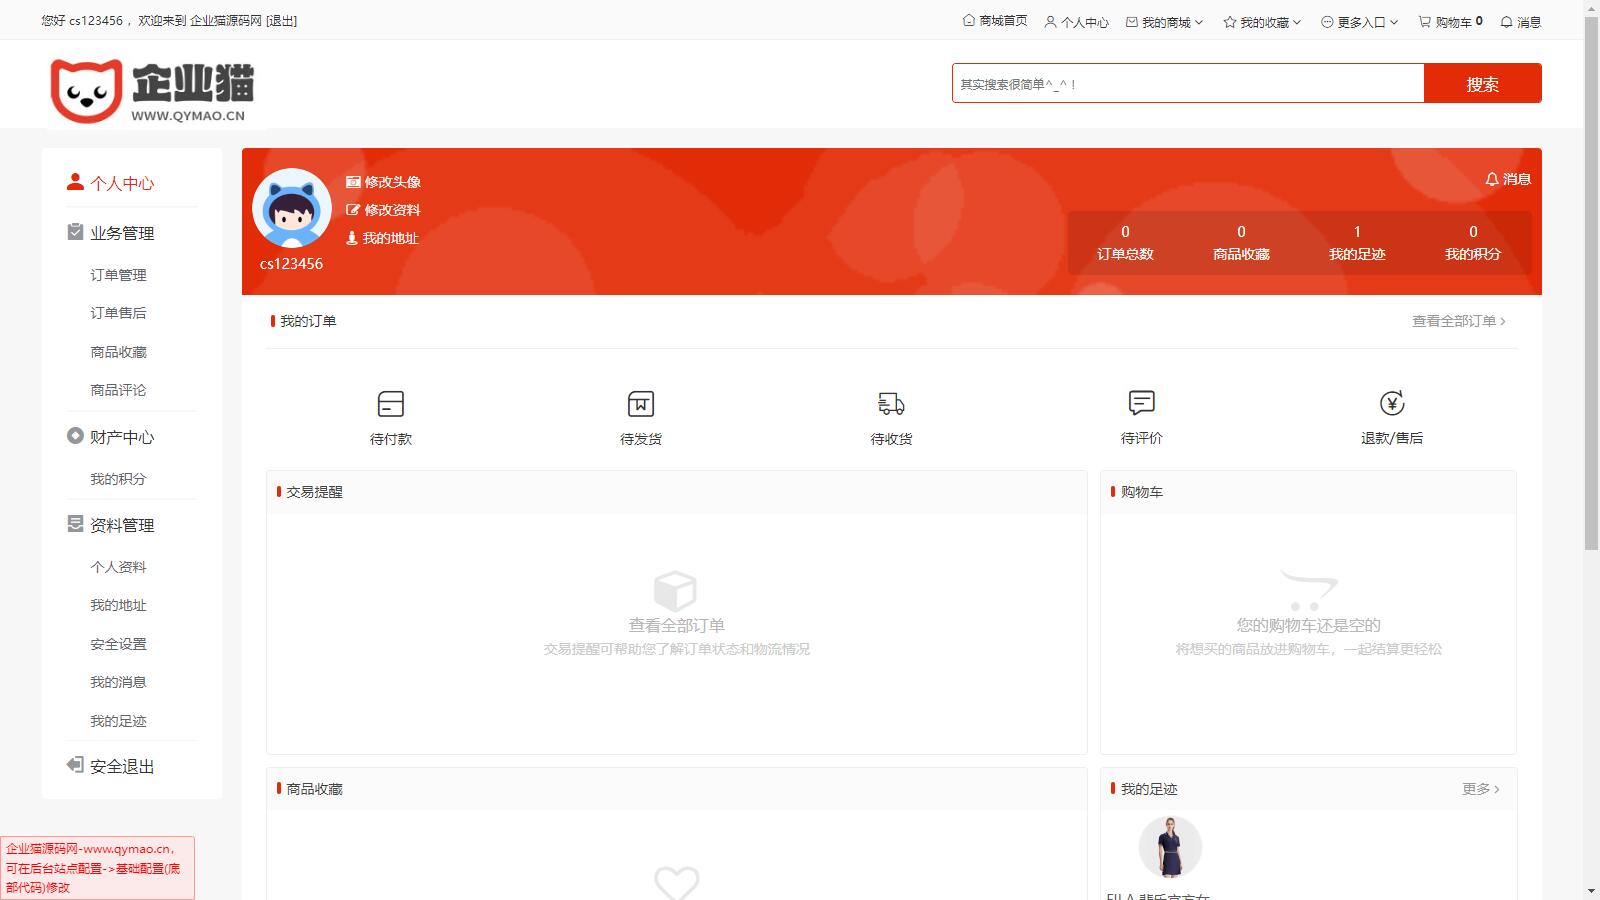The width and height of the screenshot is (1600, 900).
Task: Open 待付款 pending payment orders icon
Action: (x=391, y=404)
